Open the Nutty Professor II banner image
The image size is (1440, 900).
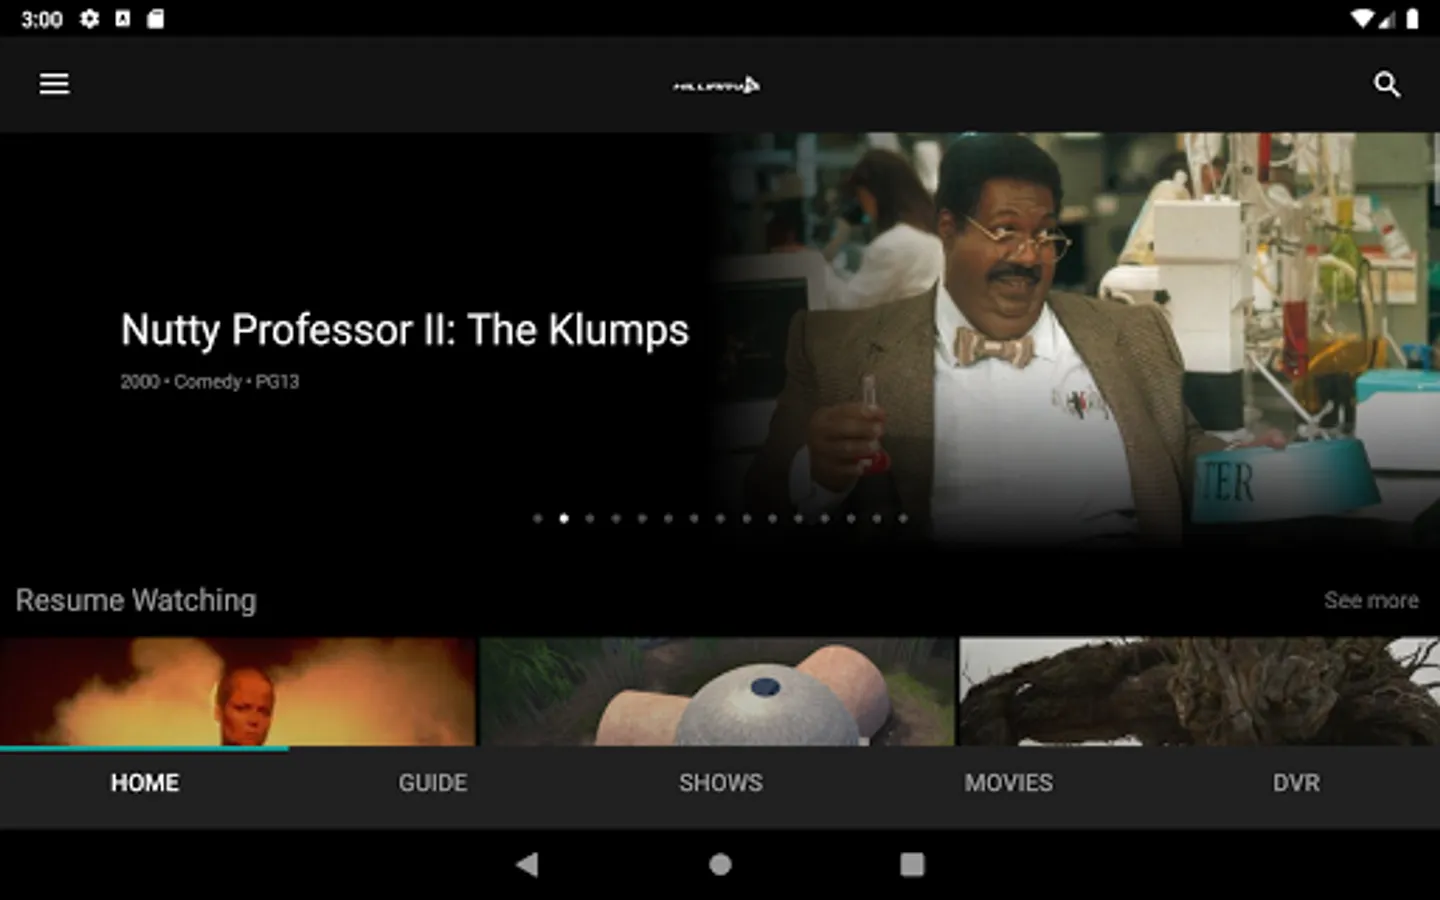(x=1075, y=340)
